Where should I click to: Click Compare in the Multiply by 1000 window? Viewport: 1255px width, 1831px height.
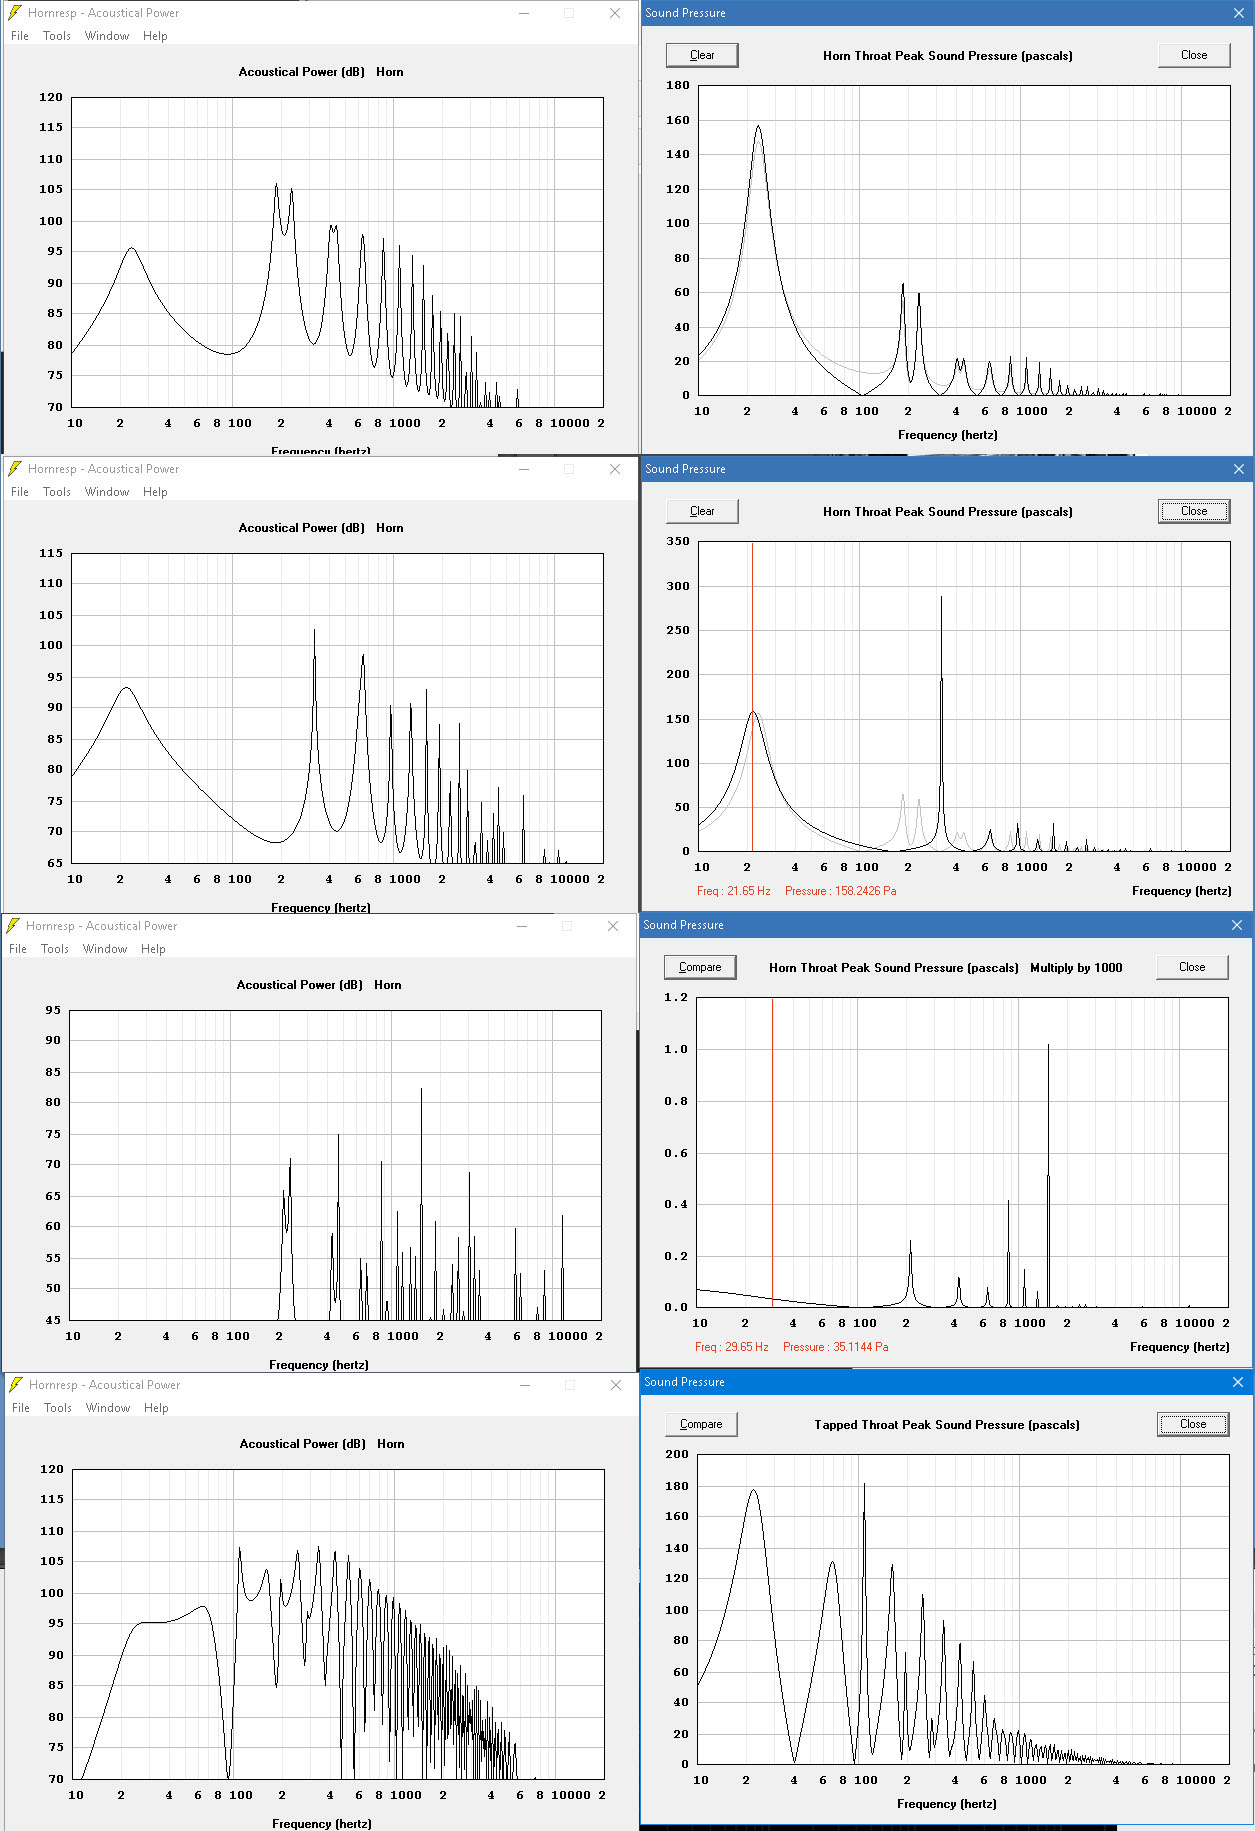pyautogui.click(x=700, y=967)
